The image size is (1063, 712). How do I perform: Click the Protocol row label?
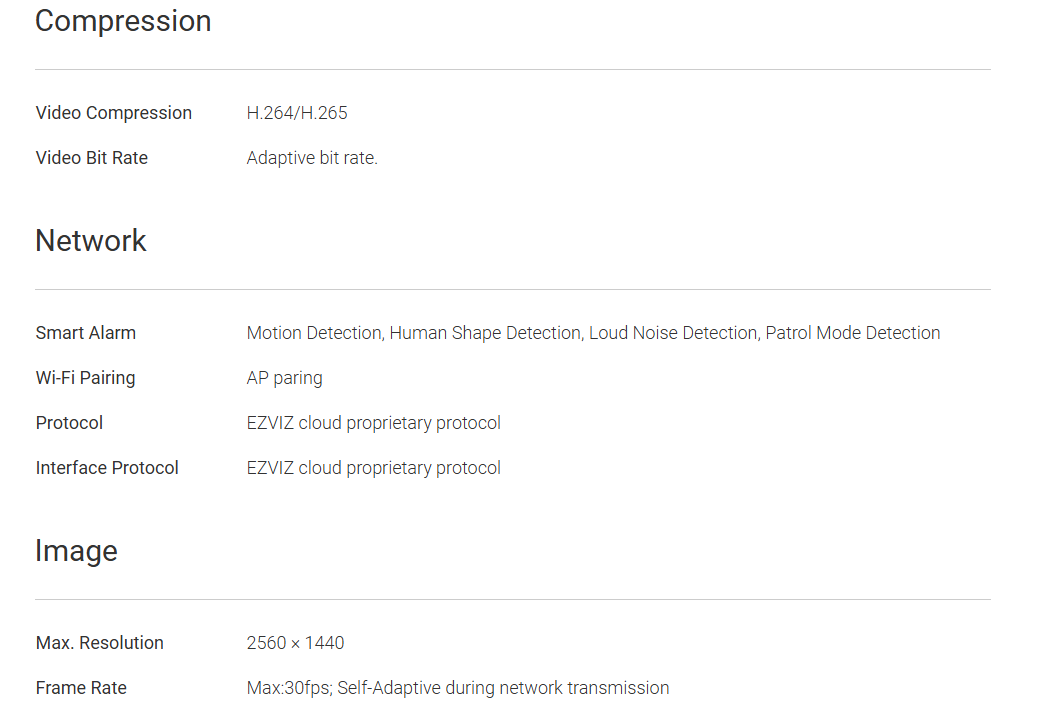coord(69,423)
